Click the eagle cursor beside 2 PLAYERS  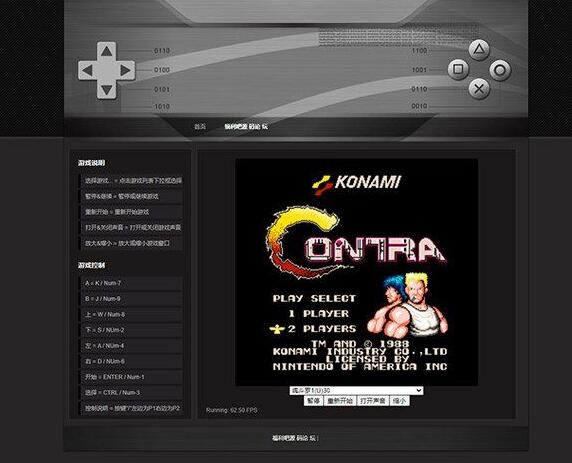tap(277, 329)
